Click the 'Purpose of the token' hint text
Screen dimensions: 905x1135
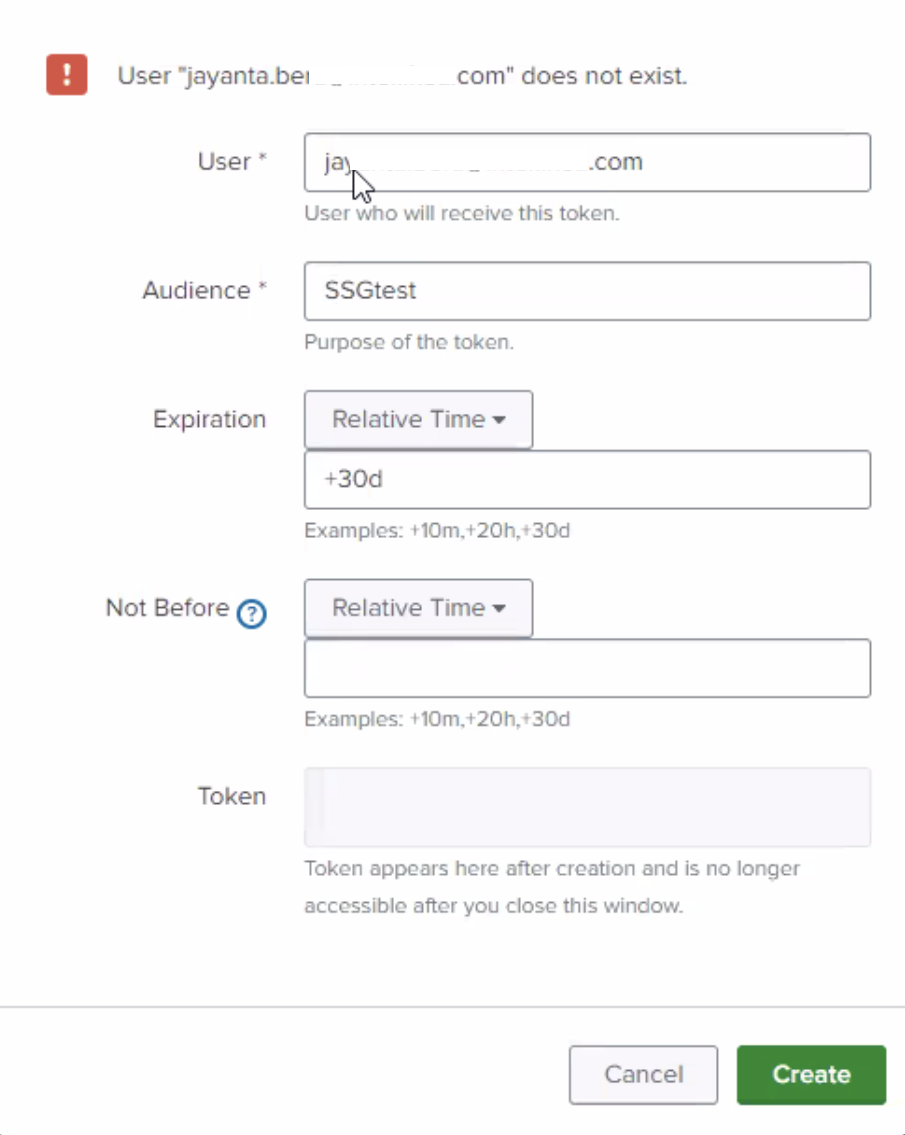click(x=409, y=342)
